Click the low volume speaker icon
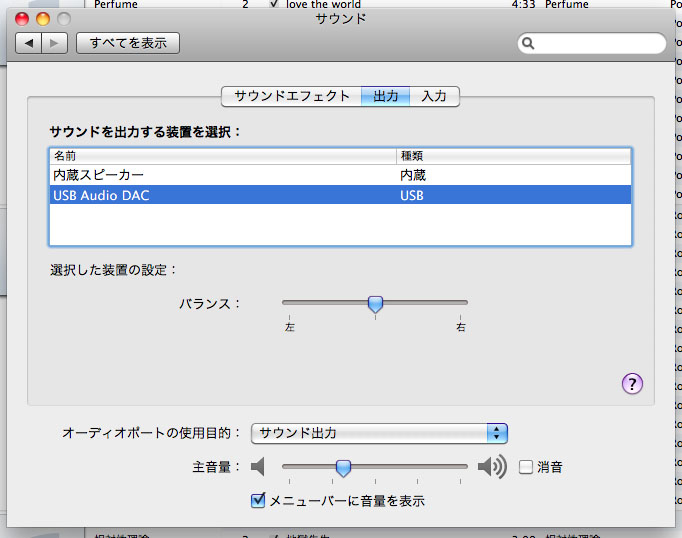The width and height of the screenshot is (682, 538). click(260, 467)
